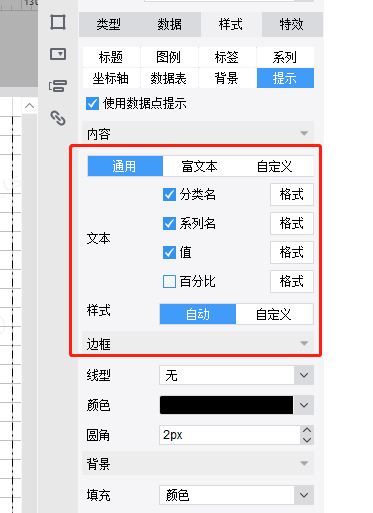The height and width of the screenshot is (513, 373).
Task: Increase 圆角 with the up stepper
Action: click(307, 430)
